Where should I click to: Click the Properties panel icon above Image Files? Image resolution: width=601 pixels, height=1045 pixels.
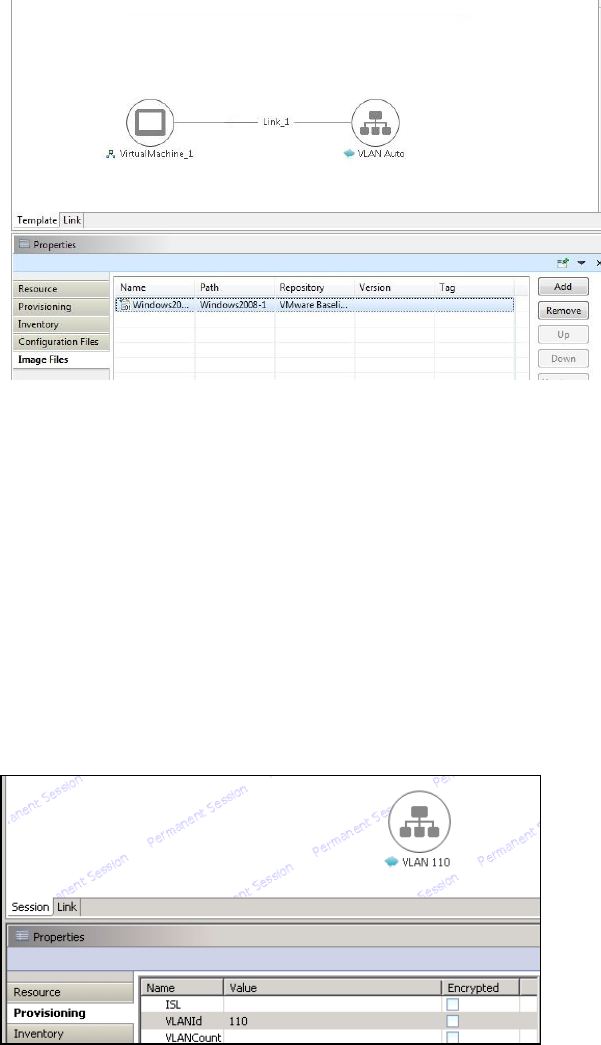pyautogui.click(x=25, y=244)
